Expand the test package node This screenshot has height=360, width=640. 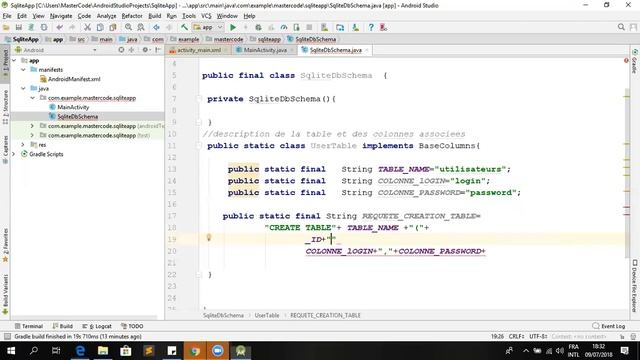[x=32, y=136]
